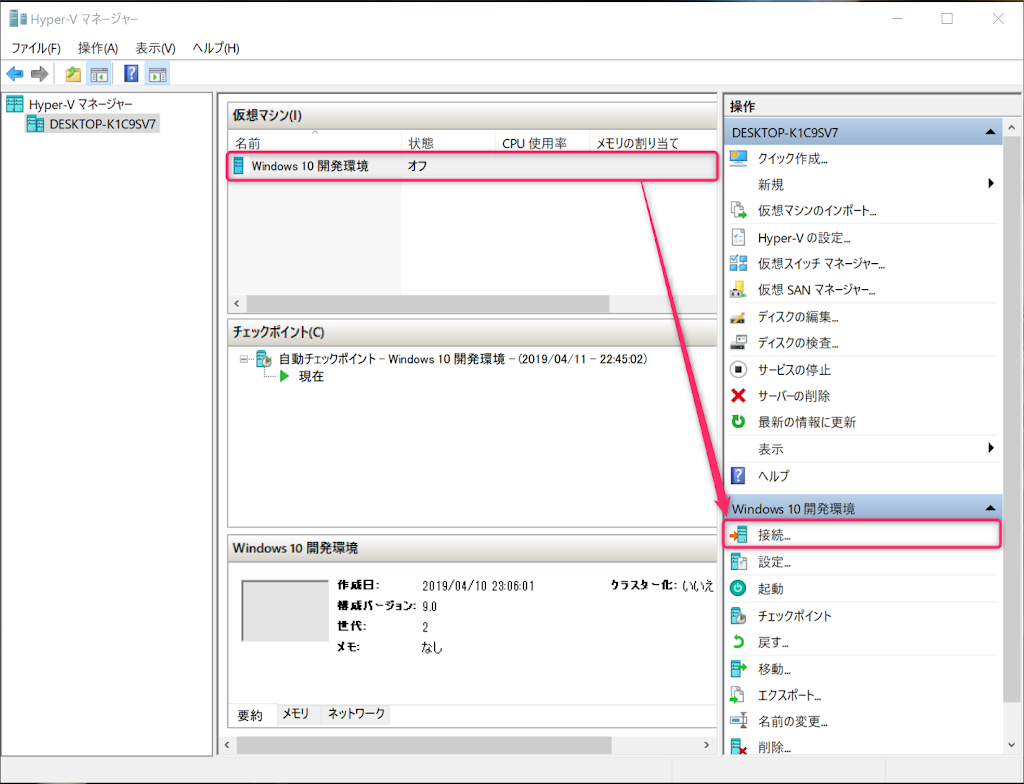Viewport: 1024px width, 784px height.
Task: Sort by the CPU 使用率 column header
Action: pyautogui.click(x=542, y=143)
